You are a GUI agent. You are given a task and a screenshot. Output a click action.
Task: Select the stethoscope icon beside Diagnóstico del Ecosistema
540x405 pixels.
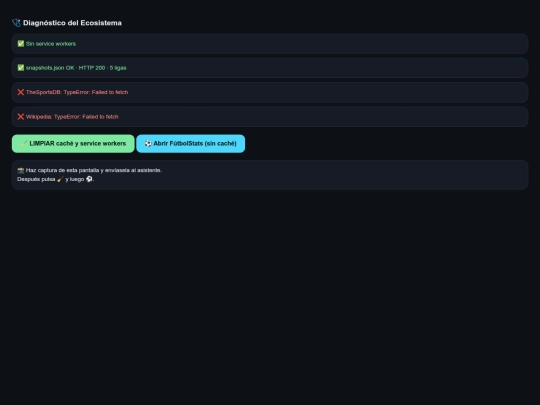pyautogui.click(x=16, y=23)
